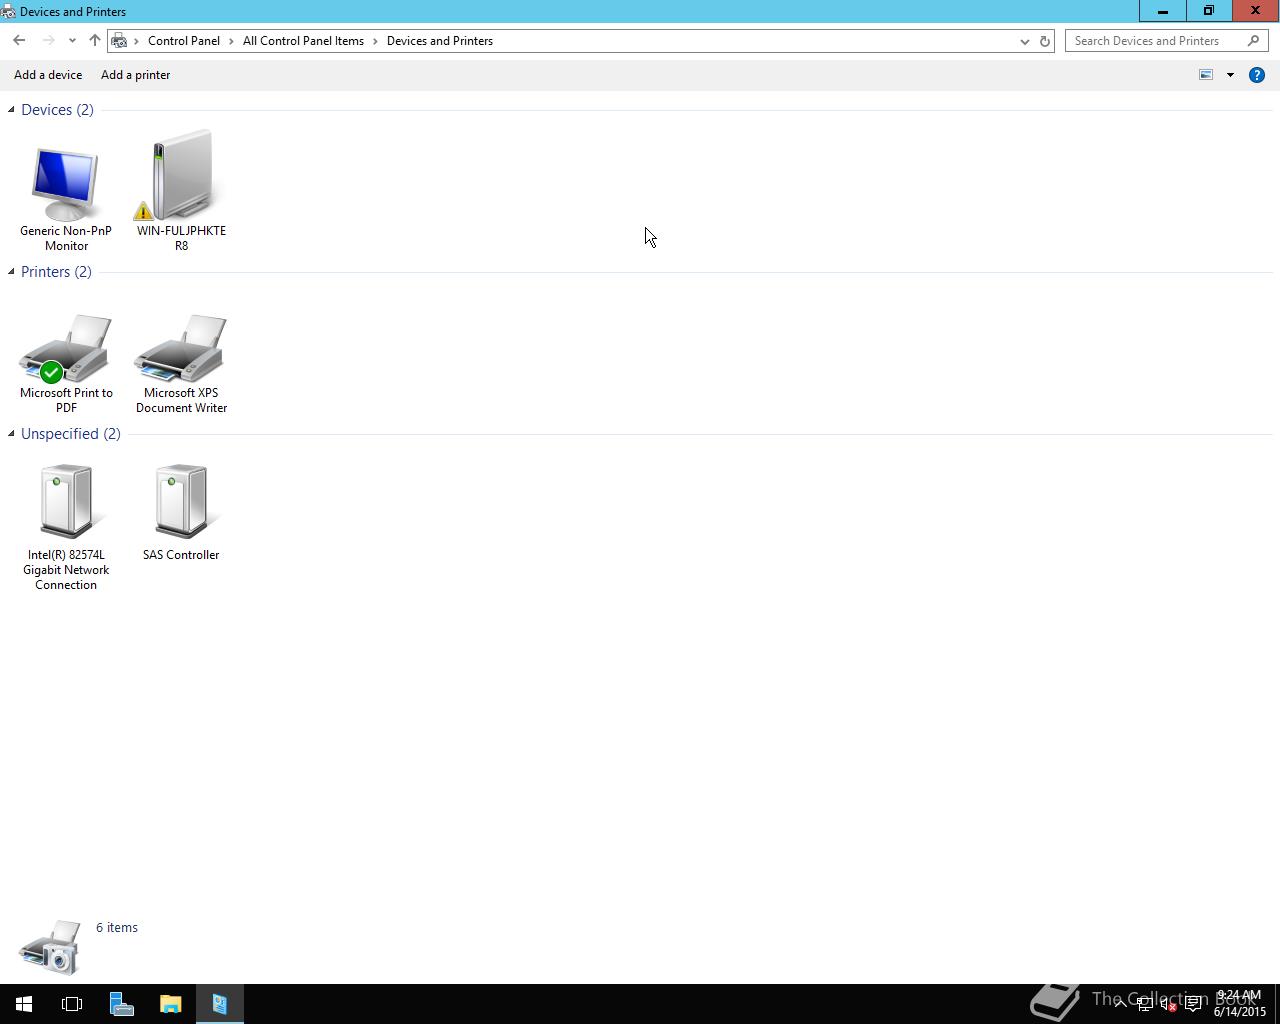Open the recent locations dropdown
This screenshot has height=1024, width=1280.
coord(72,41)
